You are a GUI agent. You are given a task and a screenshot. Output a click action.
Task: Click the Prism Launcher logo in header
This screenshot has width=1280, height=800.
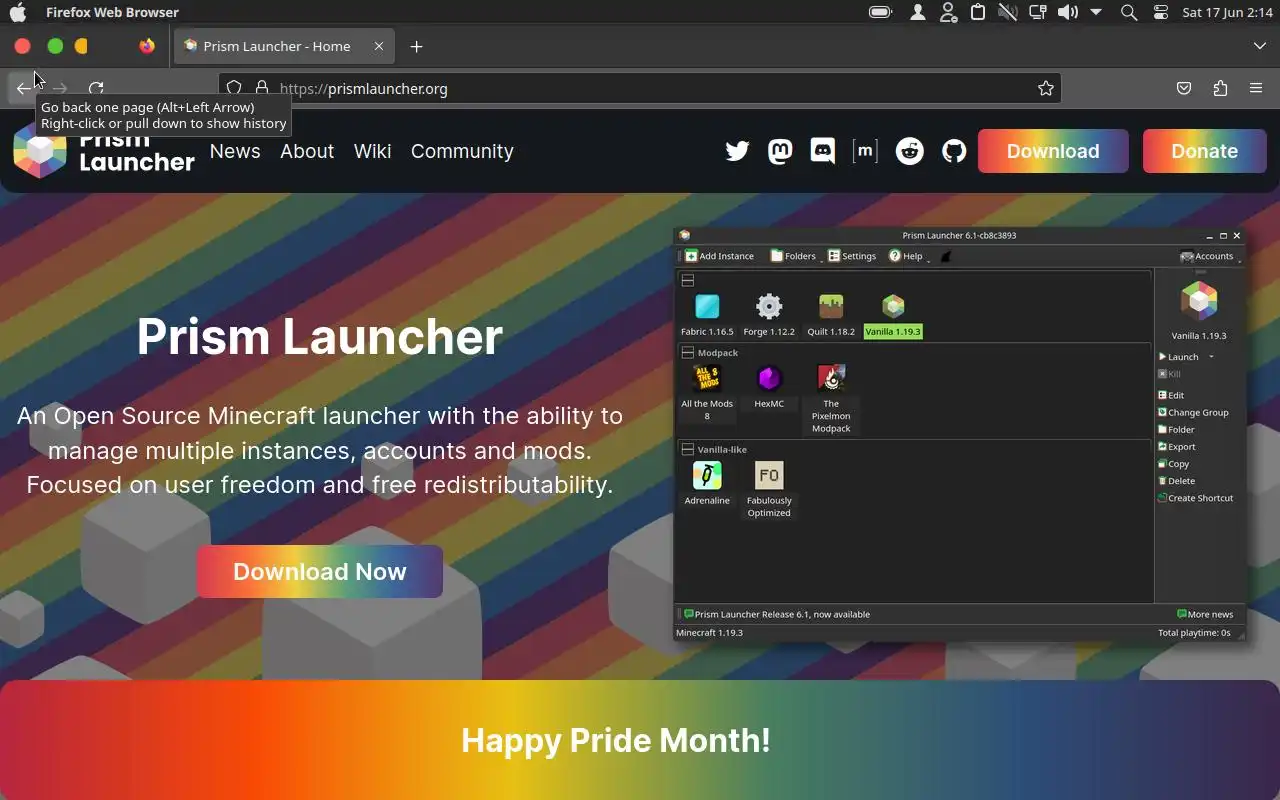coord(104,152)
